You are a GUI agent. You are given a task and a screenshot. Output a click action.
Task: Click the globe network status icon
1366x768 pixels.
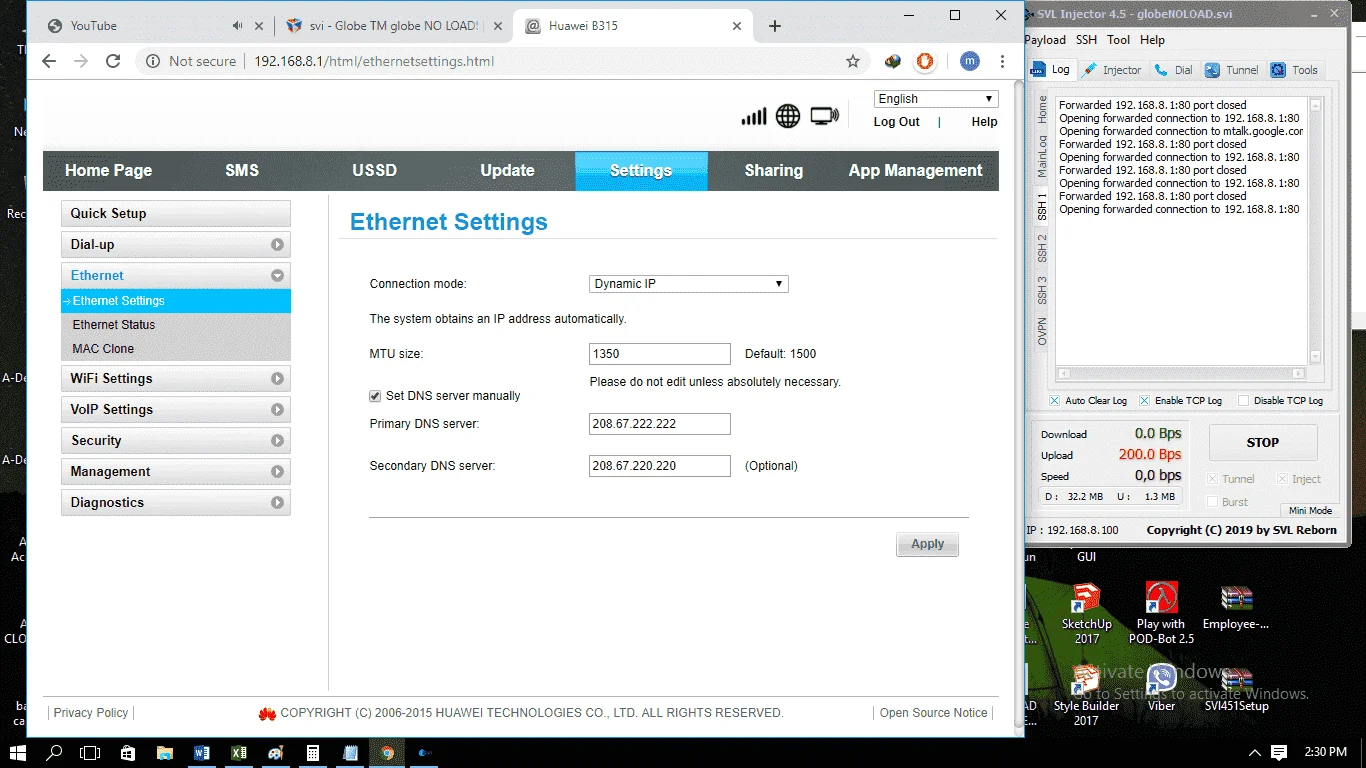point(788,116)
